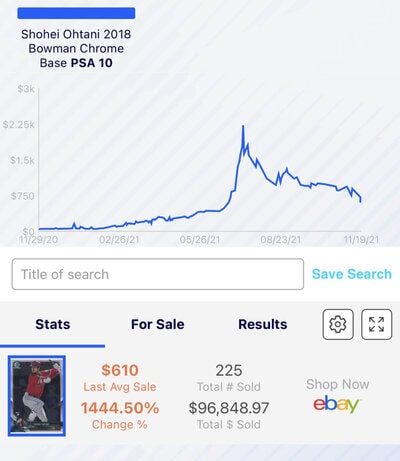The height and width of the screenshot is (461, 400).
Task: Focus the Title of search field
Action: click(x=158, y=274)
